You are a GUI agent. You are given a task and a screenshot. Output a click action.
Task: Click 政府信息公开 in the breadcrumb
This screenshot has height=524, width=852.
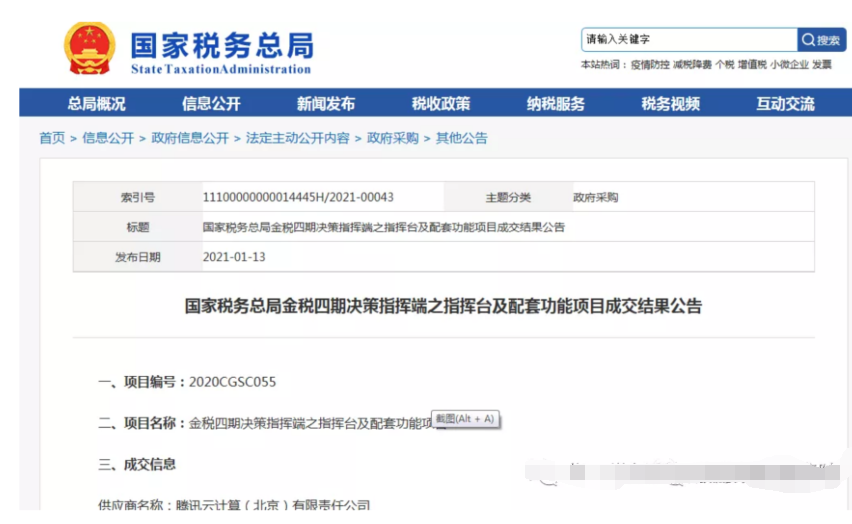click(190, 138)
